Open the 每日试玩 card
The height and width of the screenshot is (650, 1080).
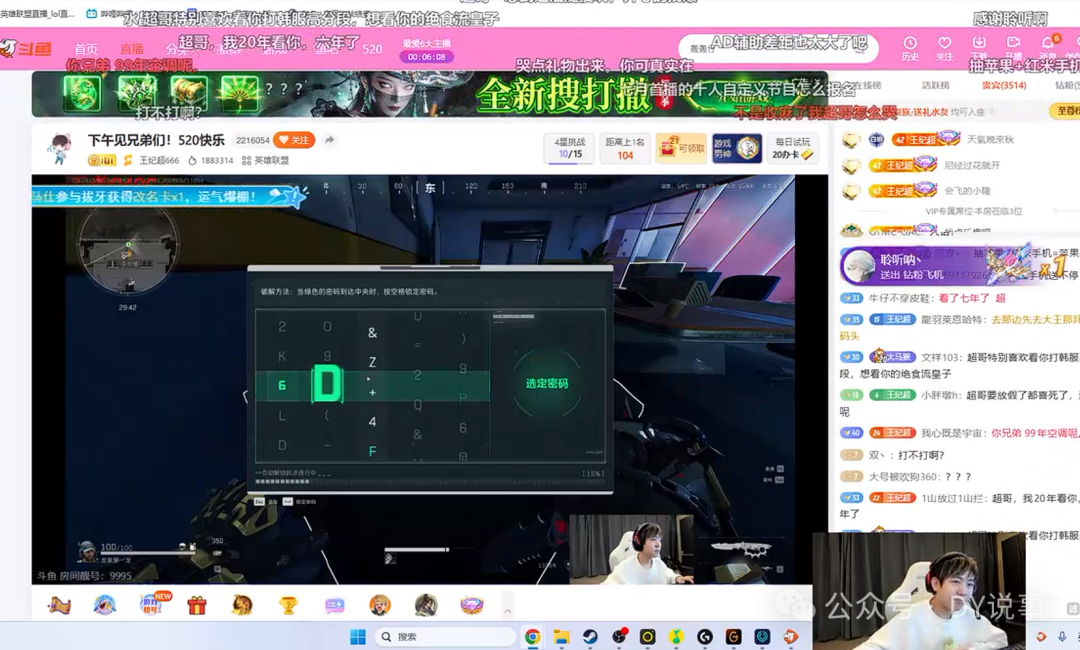coord(793,148)
